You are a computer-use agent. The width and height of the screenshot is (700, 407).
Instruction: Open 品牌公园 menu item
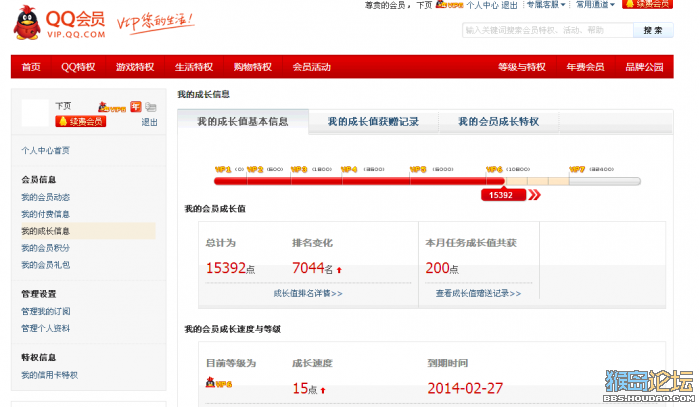pos(644,67)
